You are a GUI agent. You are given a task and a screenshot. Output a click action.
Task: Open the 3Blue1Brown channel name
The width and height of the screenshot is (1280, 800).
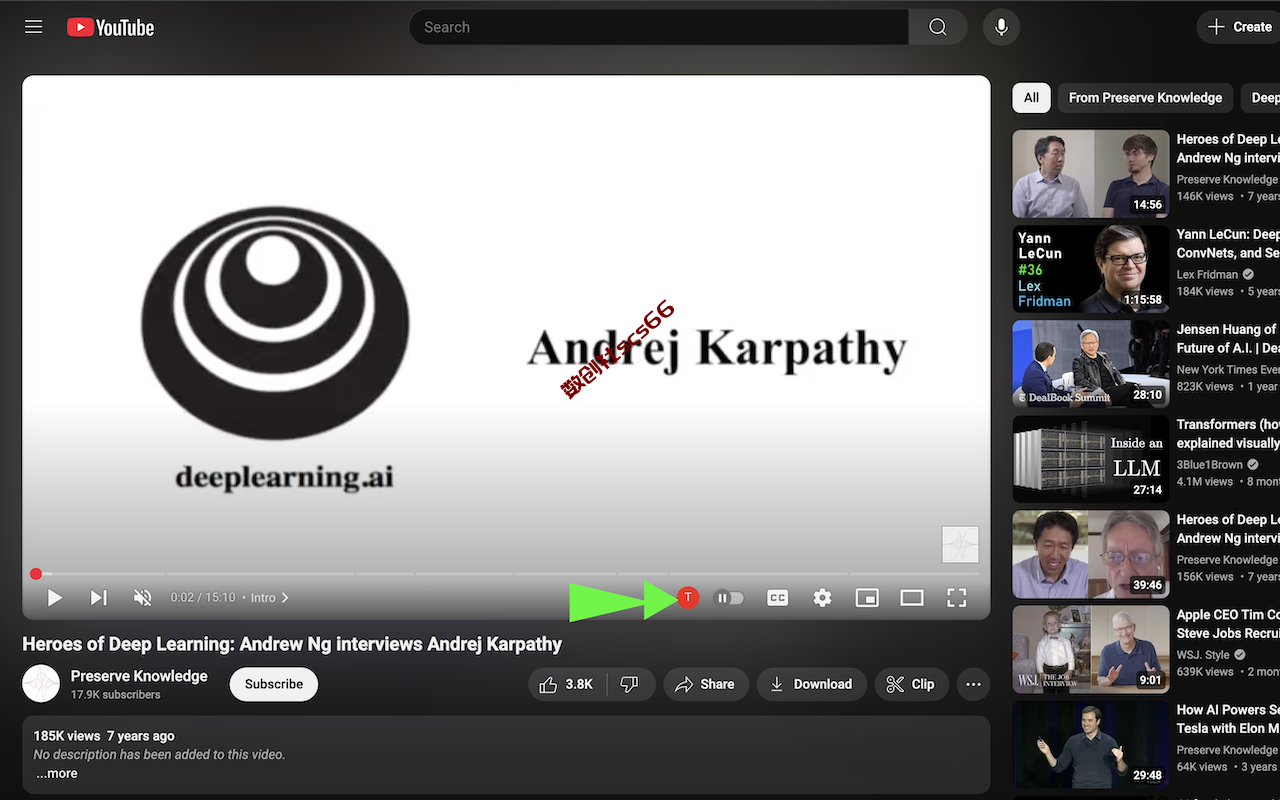pyautogui.click(x=1210, y=464)
